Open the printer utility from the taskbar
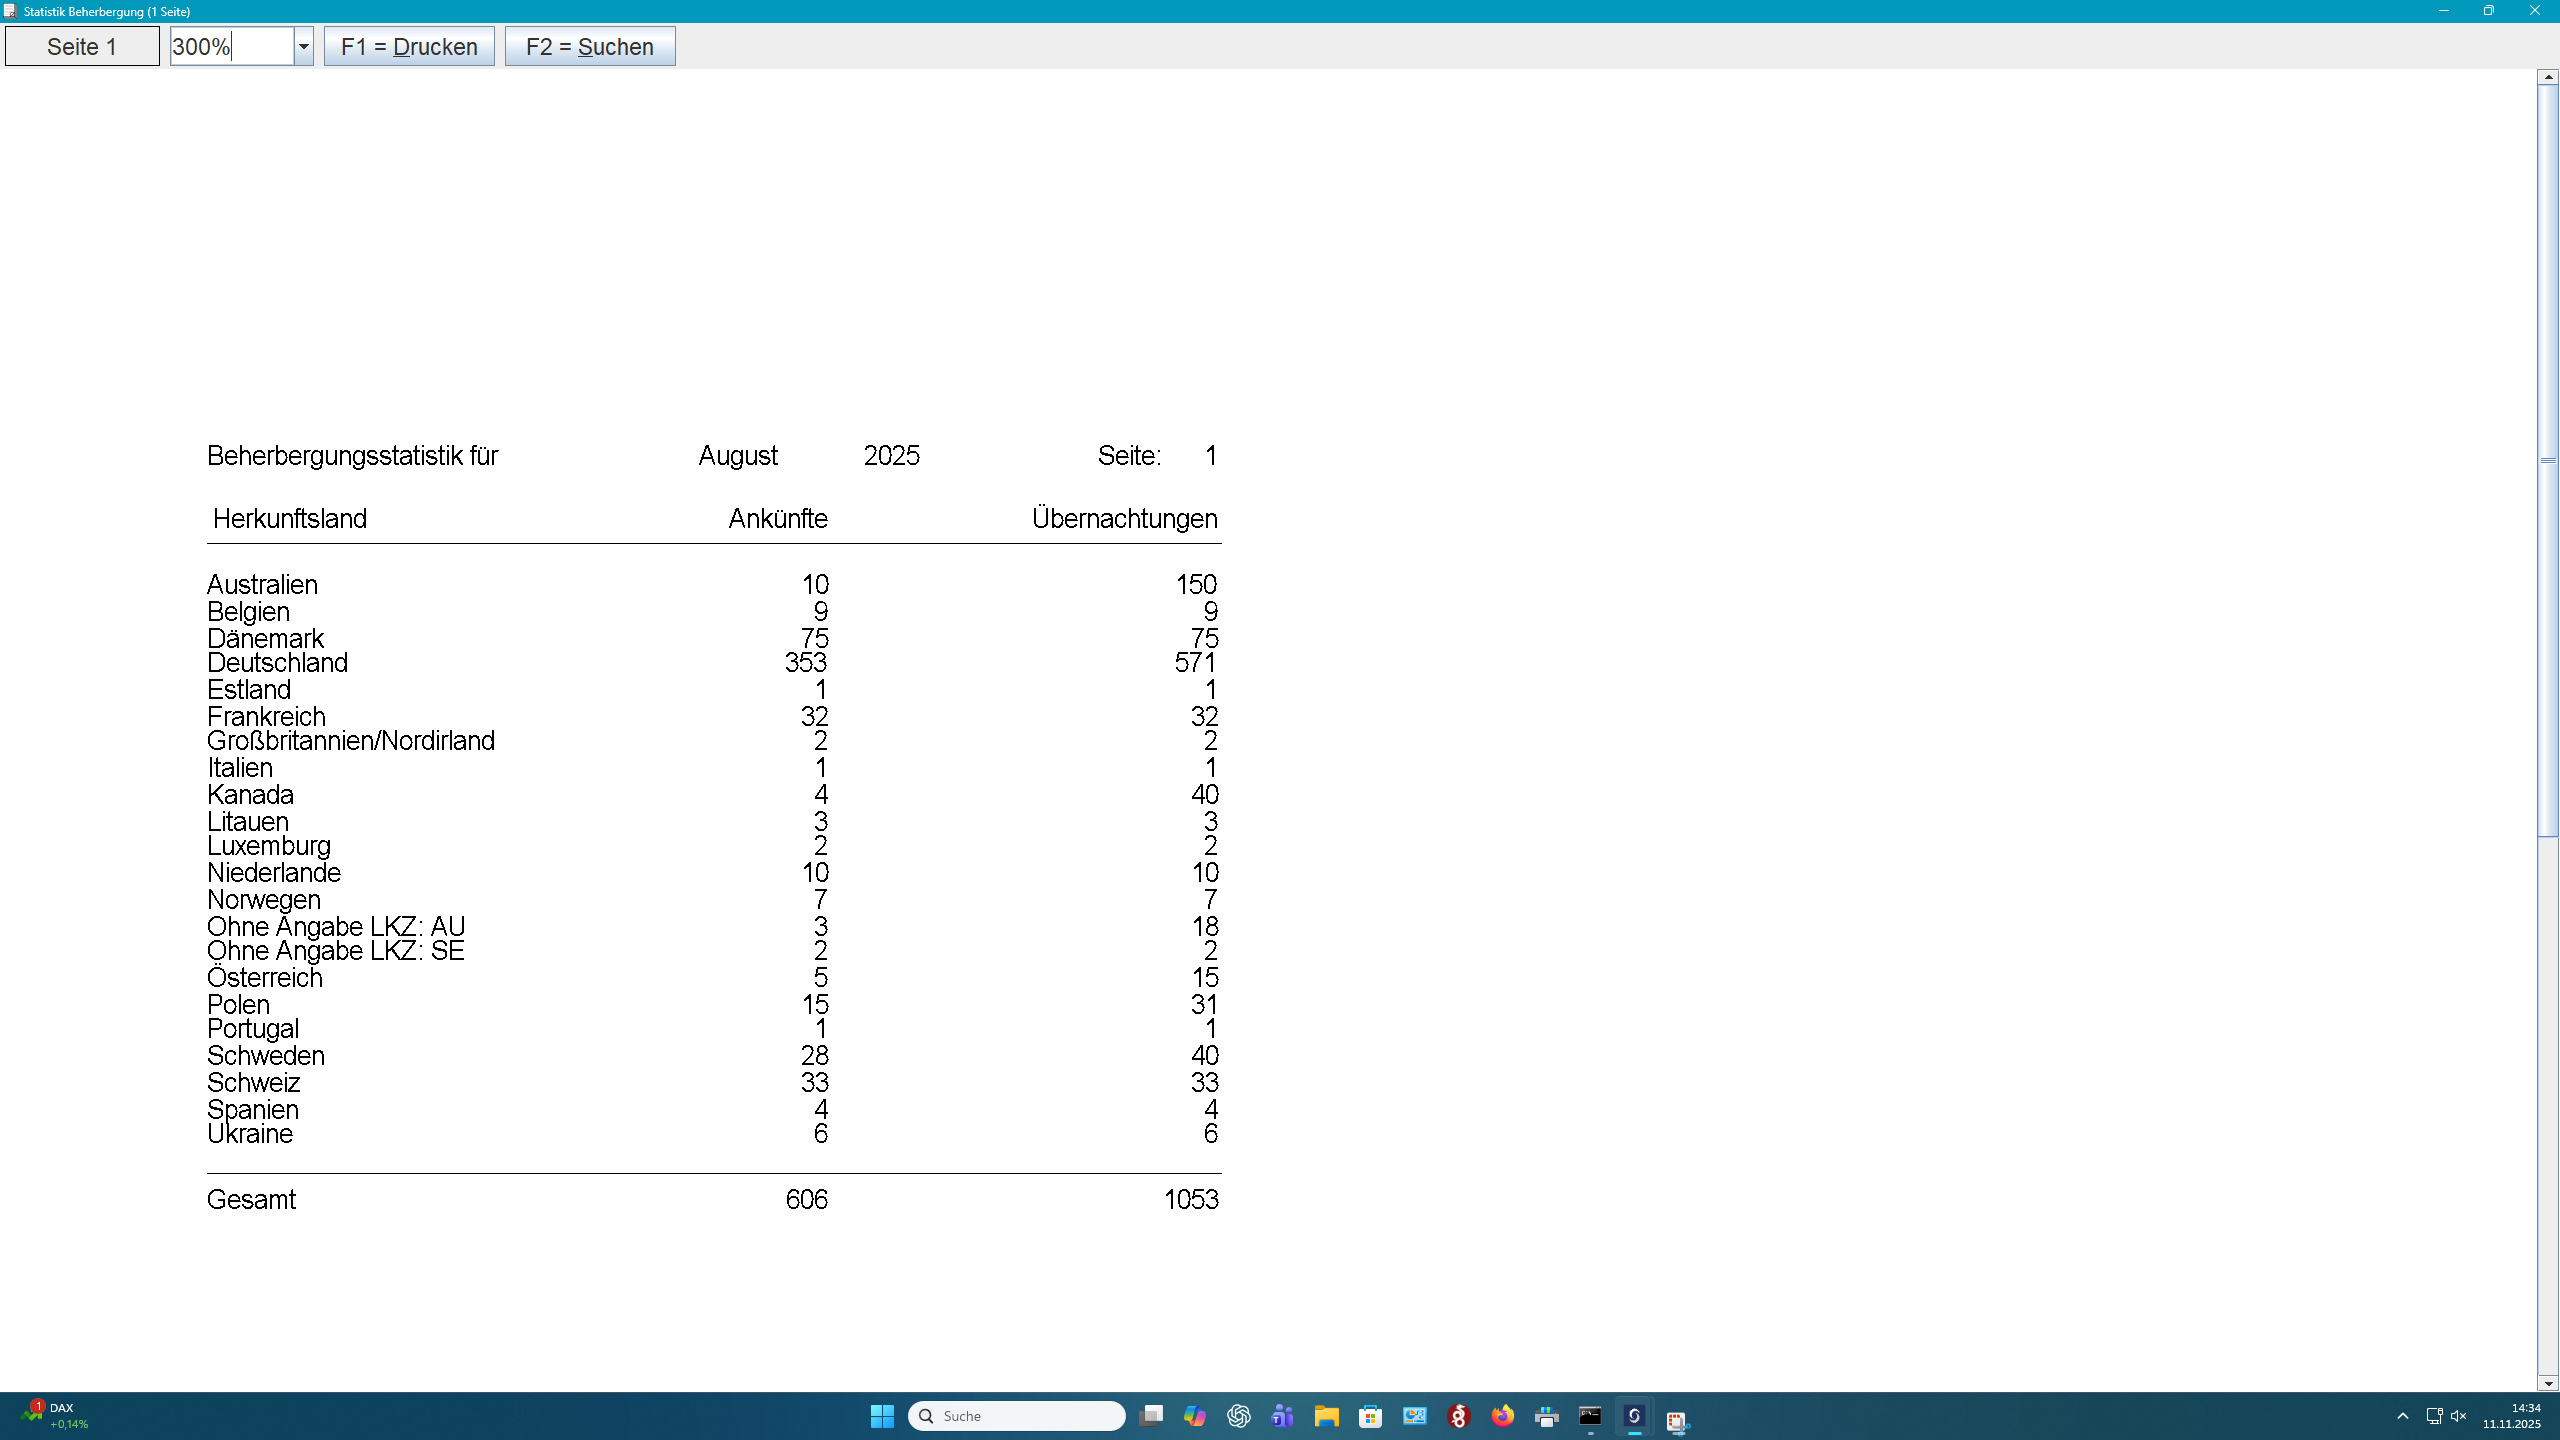Image resolution: width=2560 pixels, height=1440 pixels. click(1545, 1417)
